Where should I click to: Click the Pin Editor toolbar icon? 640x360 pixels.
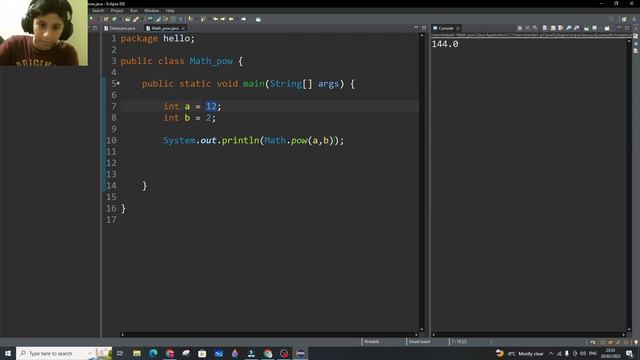(x=258, y=19)
